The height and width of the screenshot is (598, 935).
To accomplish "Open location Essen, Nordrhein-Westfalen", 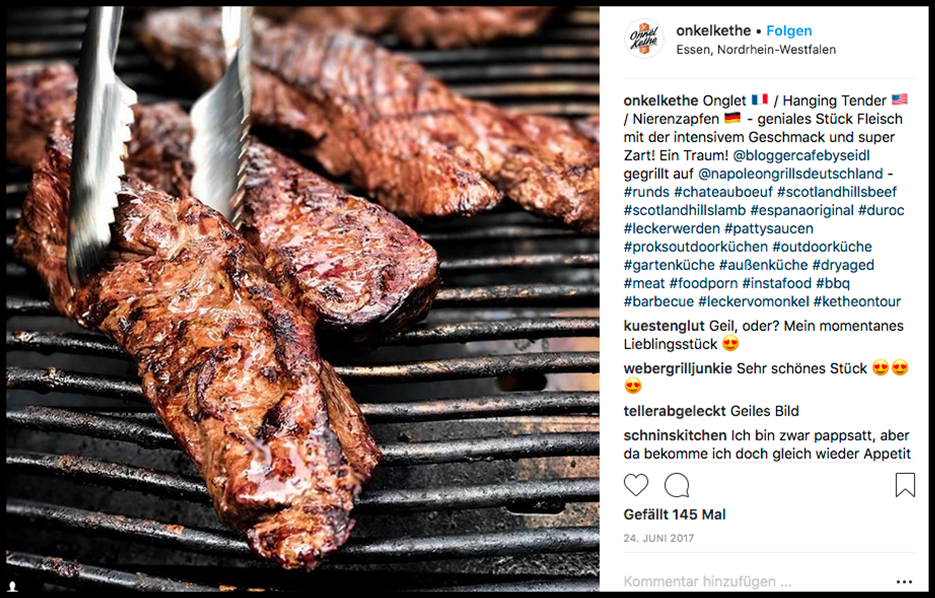I will click(756, 49).
